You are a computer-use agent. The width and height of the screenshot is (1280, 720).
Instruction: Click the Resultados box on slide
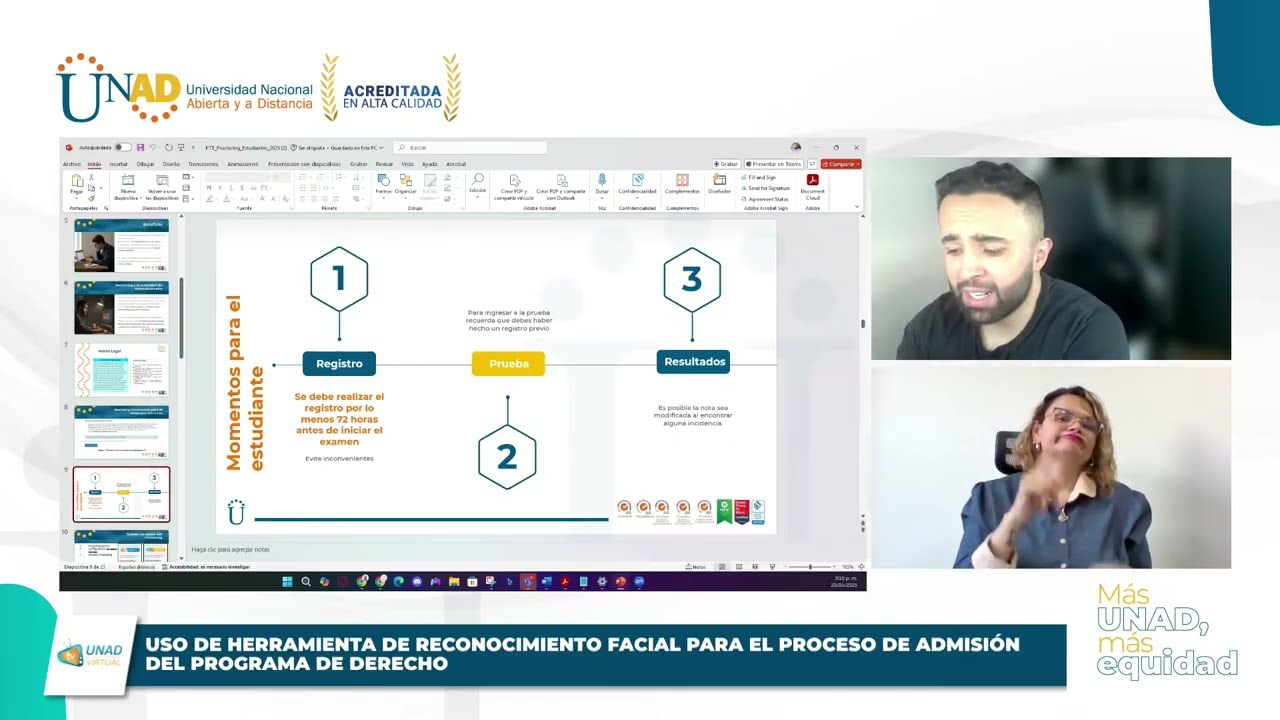coord(693,362)
